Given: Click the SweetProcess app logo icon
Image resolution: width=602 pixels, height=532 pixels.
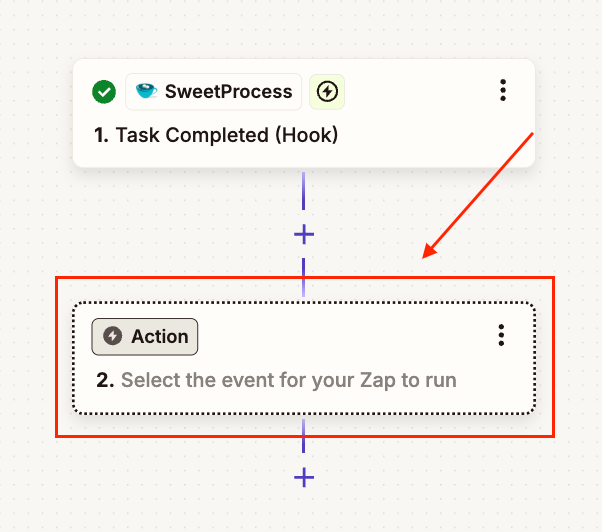Looking at the screenshot, I should pyautogui.click(x=146, y=92).
